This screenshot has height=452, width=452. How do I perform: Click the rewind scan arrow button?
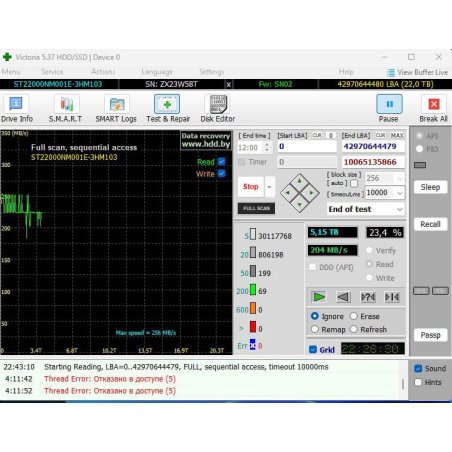point(343,297)
